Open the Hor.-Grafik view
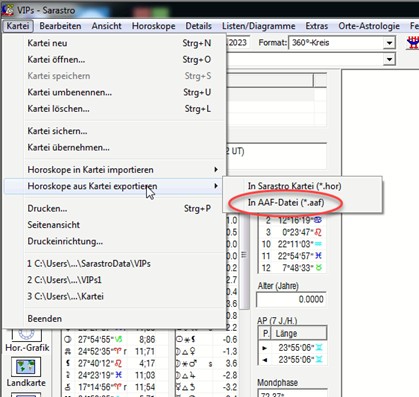This screenshot has width=419, height=397. click(x=27, y=340)
